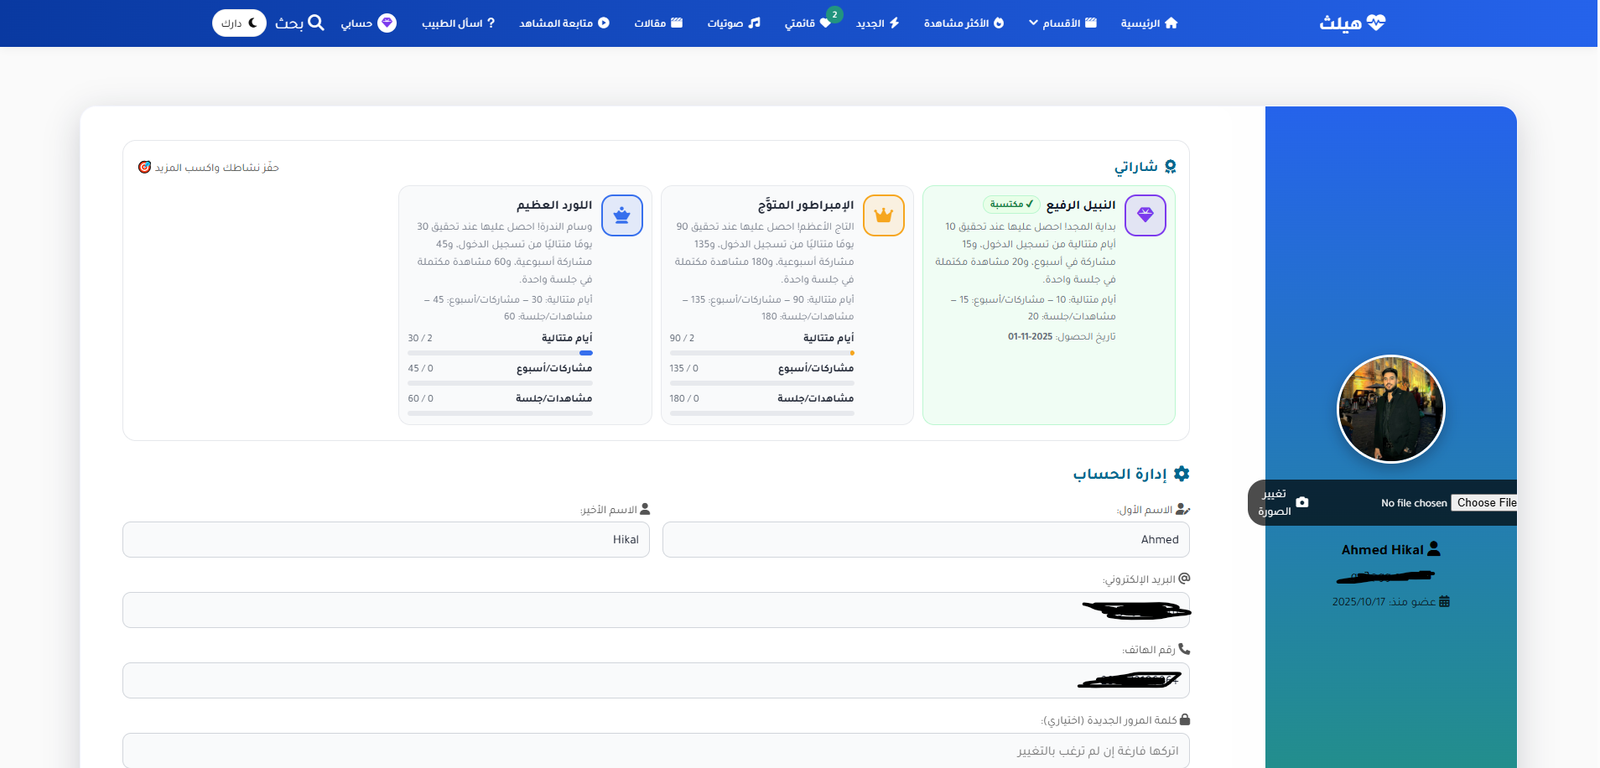The height and width of the screenshot is (768, 1600).
Task: Click the Health site logo
Action: coord(1352,23)
